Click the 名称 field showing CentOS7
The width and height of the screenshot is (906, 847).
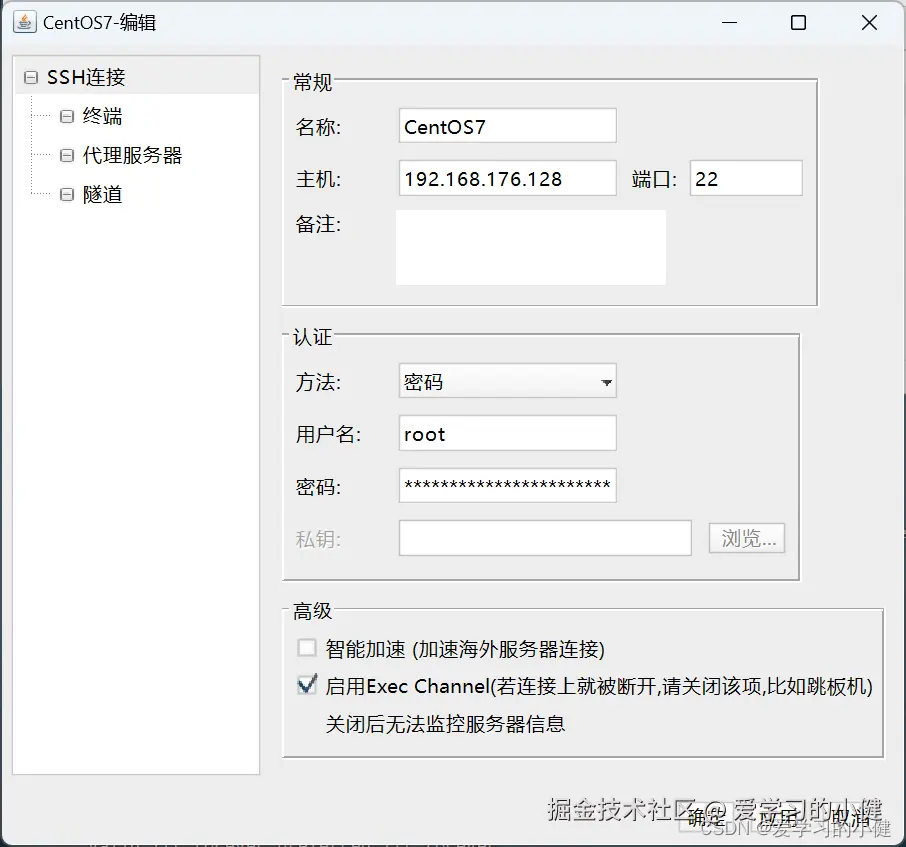pyautogui.click(x=506, y=126)
